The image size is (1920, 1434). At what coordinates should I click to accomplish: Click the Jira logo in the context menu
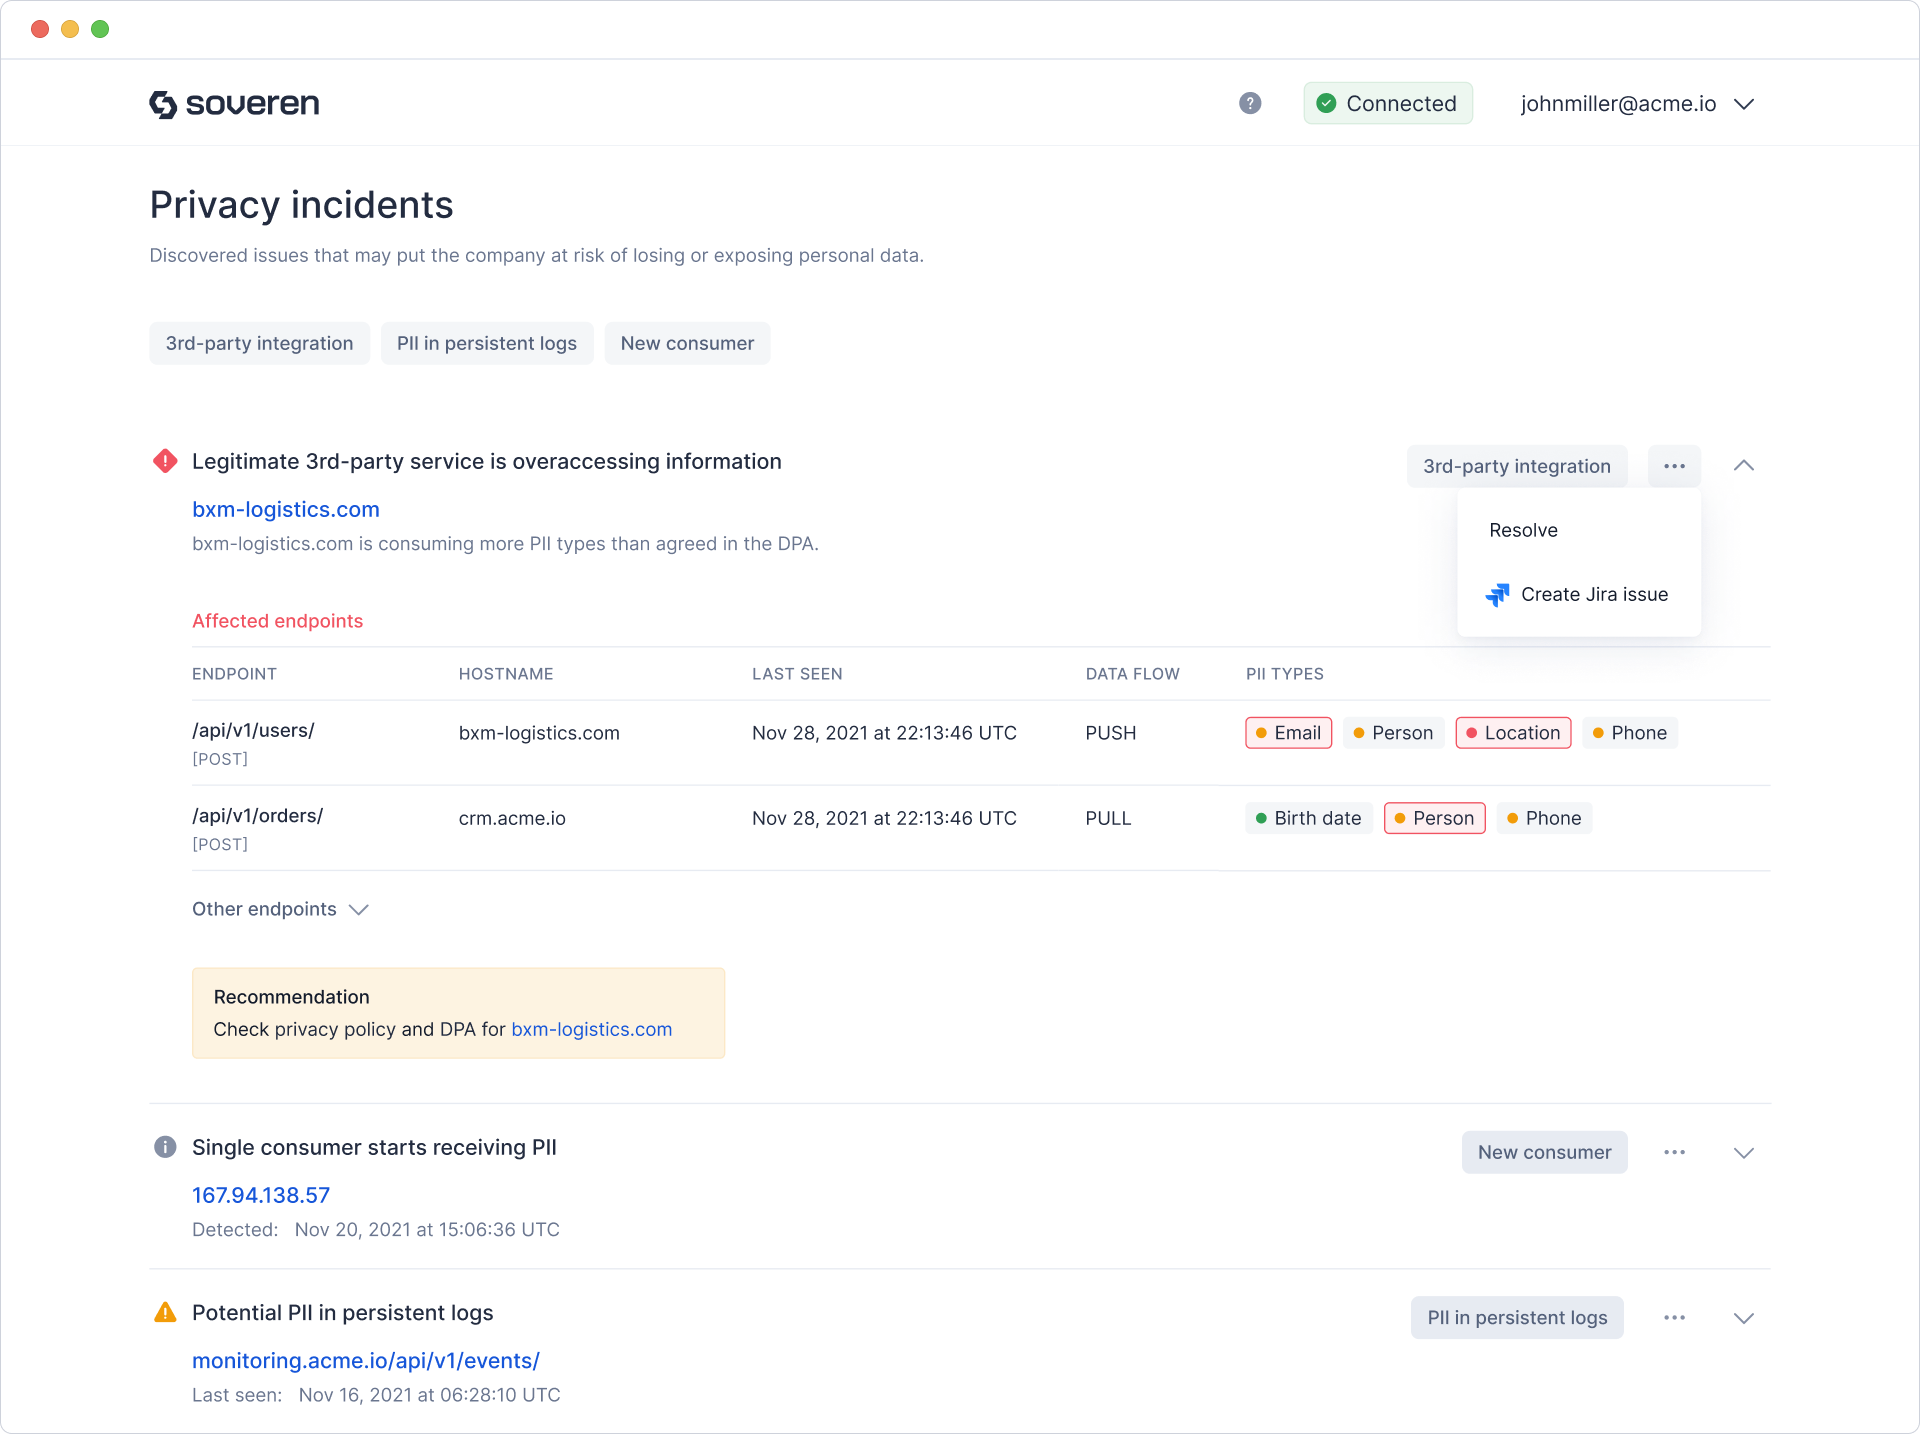pyautogui.click(x=1497, y=594)
